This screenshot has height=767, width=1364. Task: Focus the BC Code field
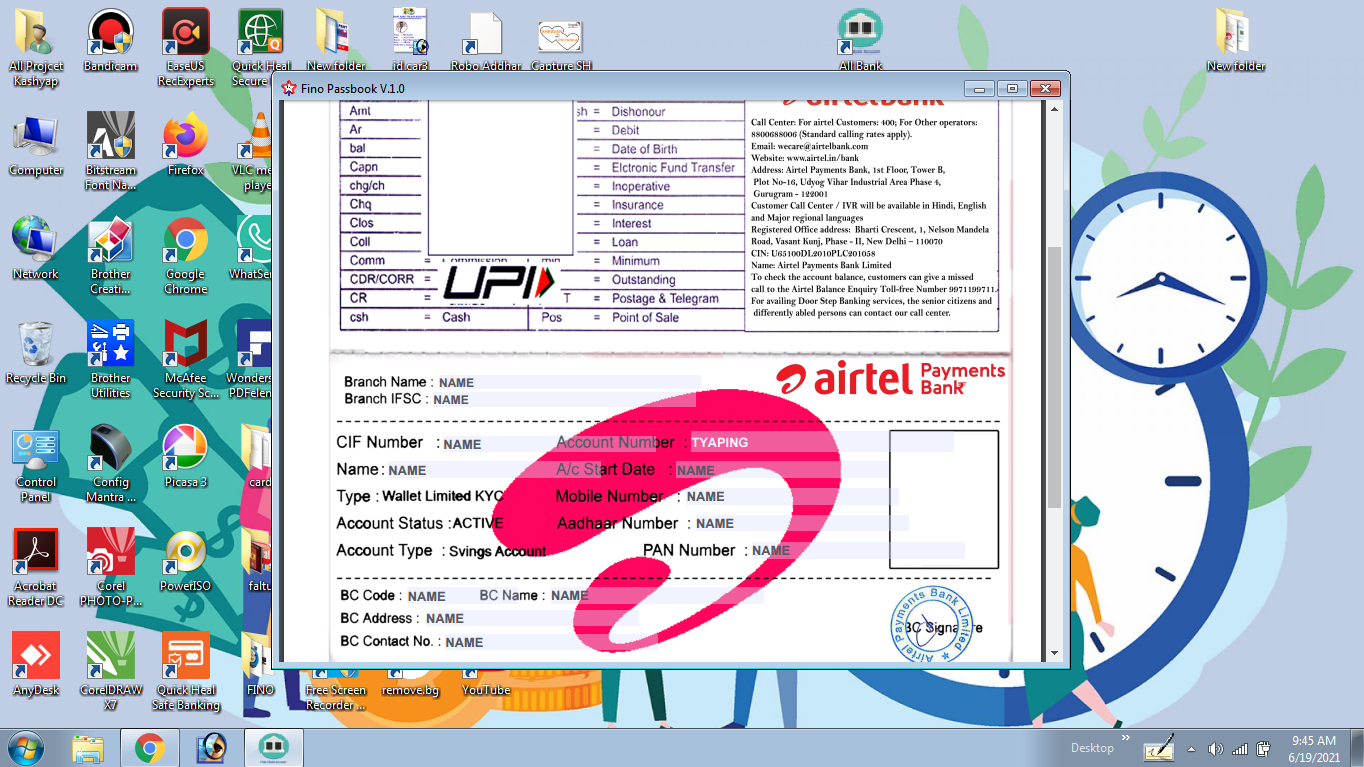(440, 596)
